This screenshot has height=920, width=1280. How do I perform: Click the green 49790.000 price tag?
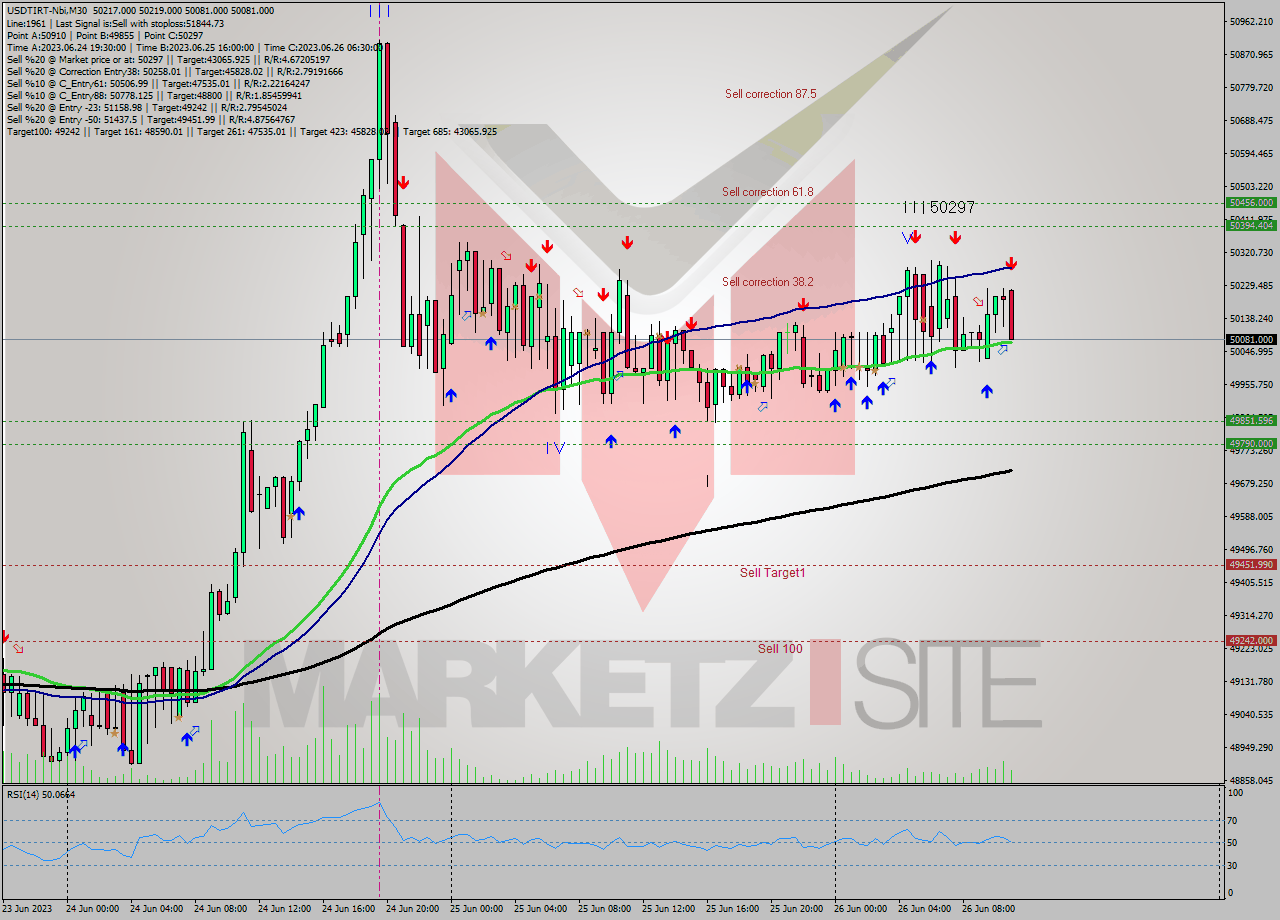tap(1250, 443)
